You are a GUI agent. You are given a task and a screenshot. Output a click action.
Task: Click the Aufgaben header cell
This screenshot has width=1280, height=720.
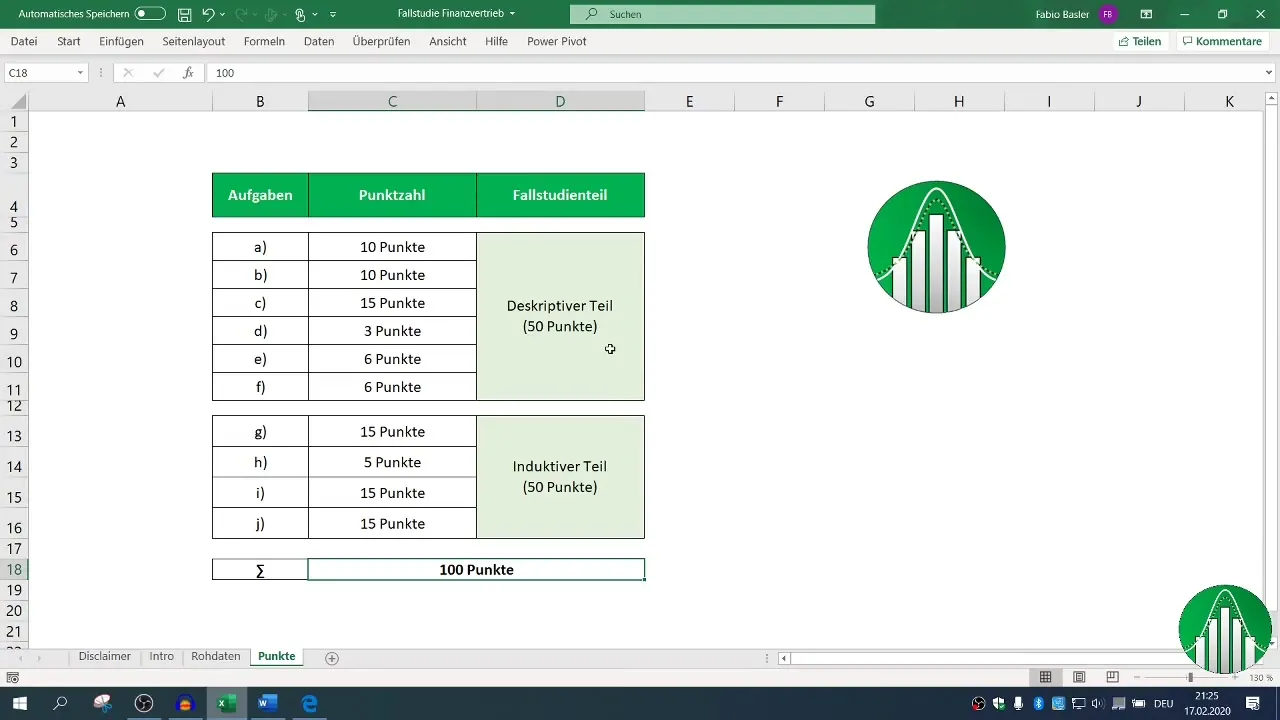click(x=260, y=195)
